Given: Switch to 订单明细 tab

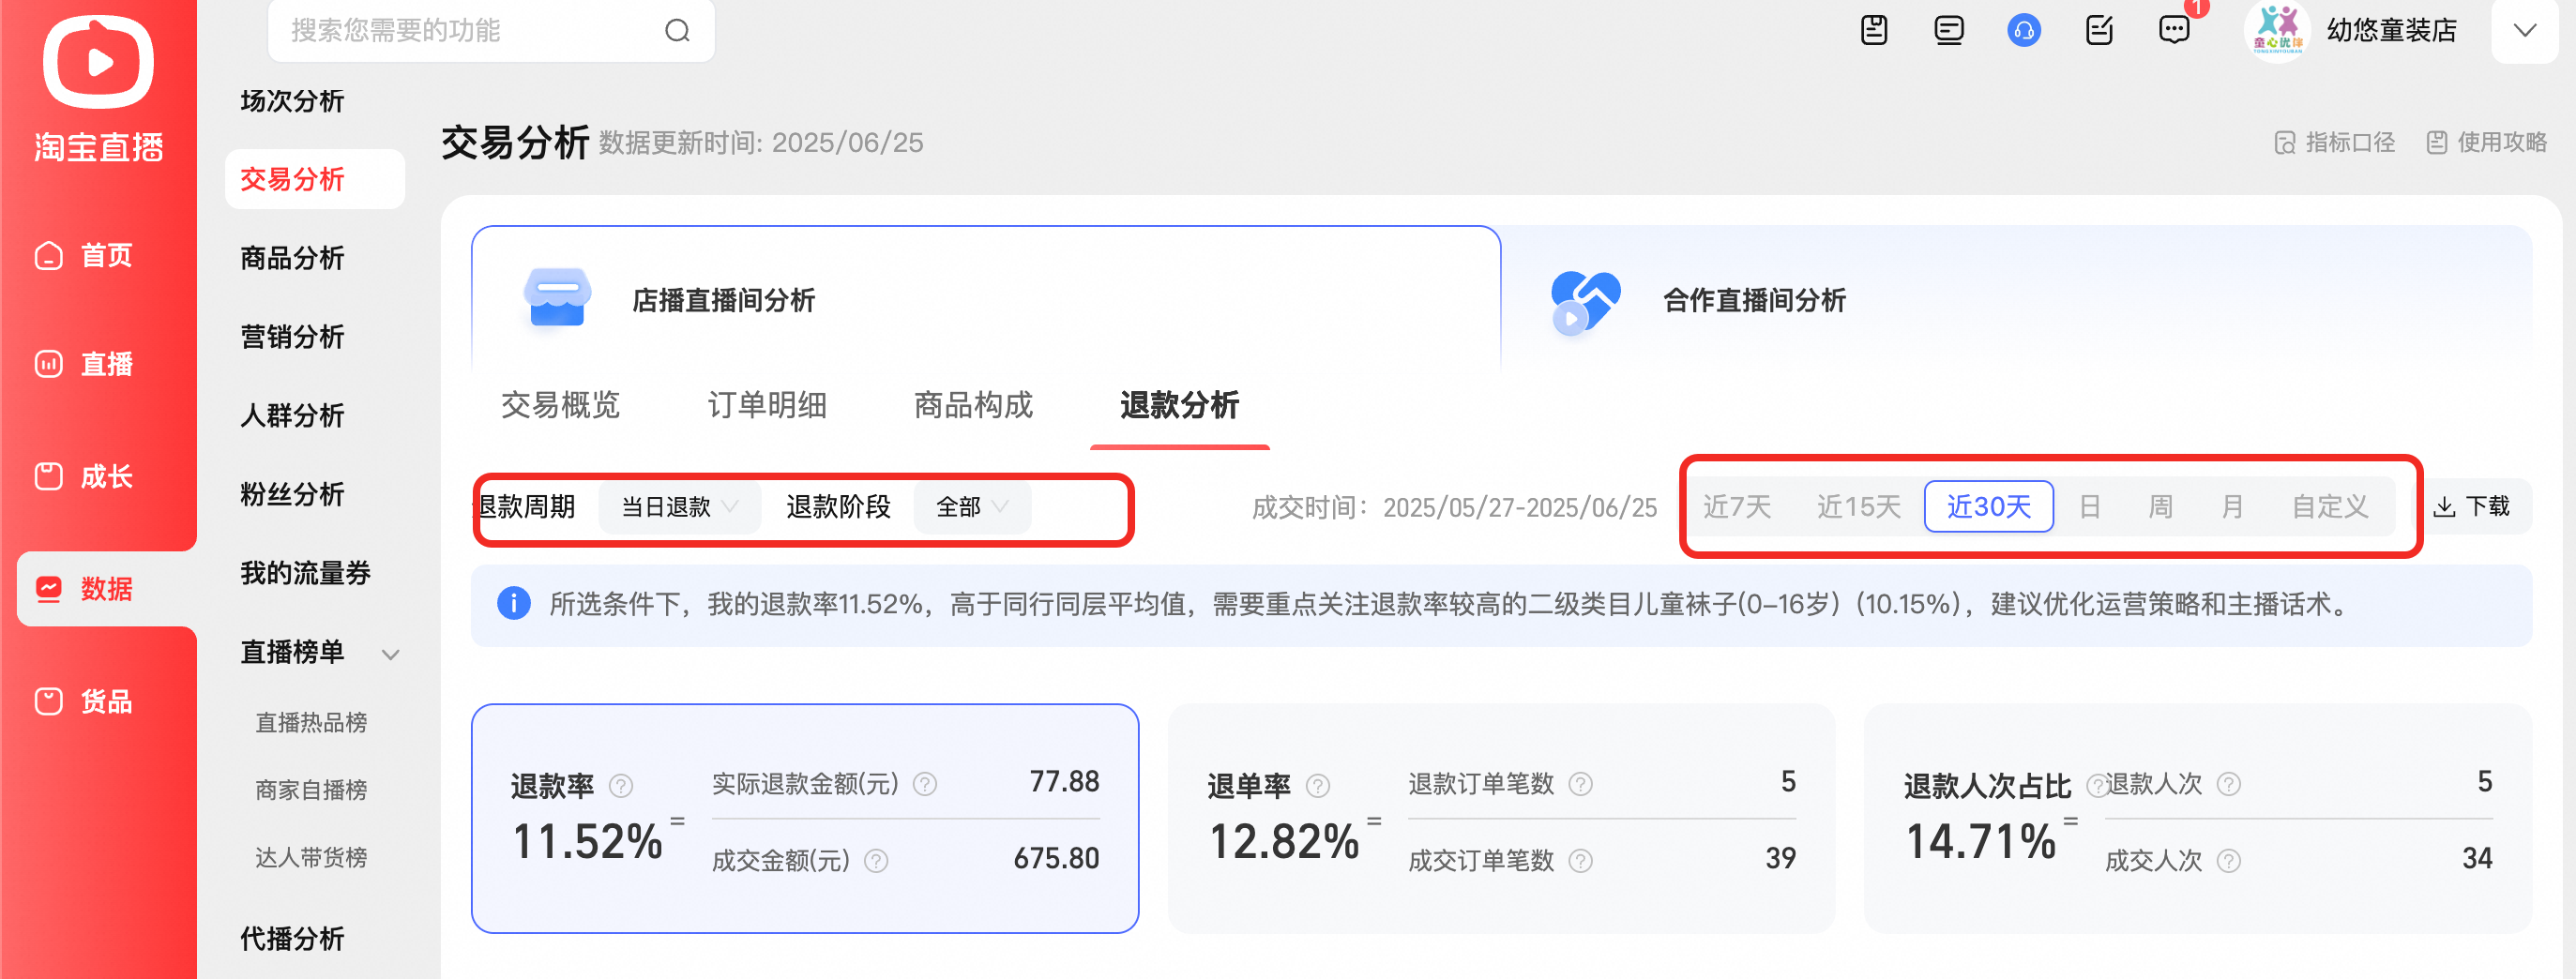Looking at the screenshot, I should coord(767,405).
